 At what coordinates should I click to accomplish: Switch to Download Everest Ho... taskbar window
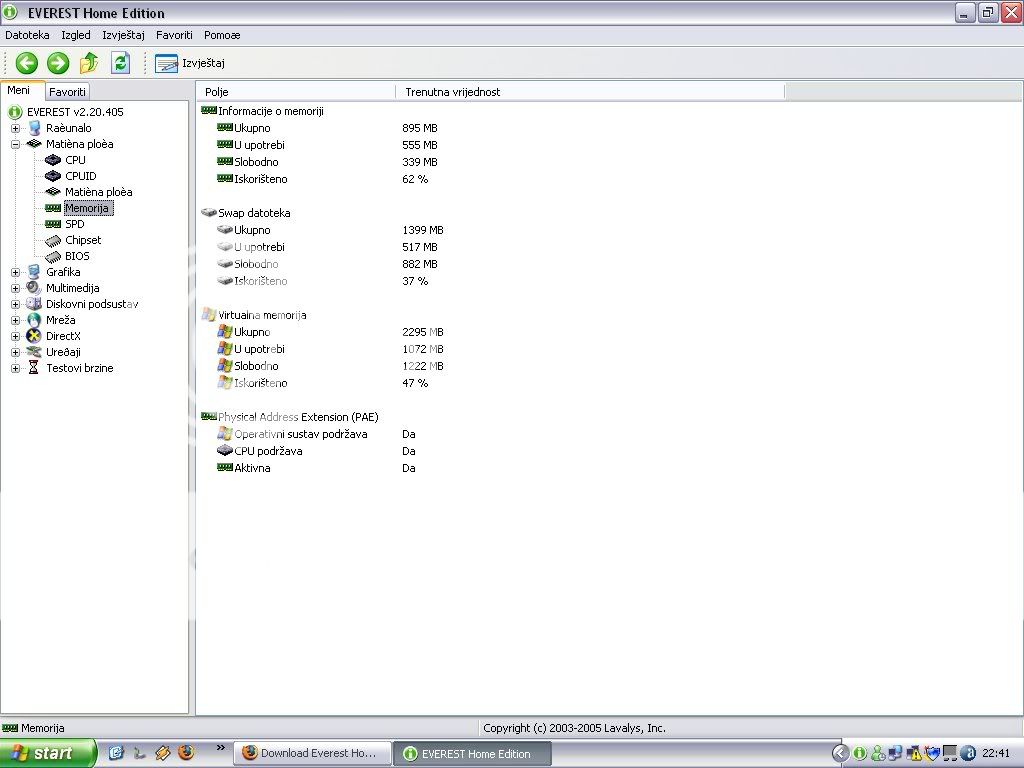[x=312, y=754]
